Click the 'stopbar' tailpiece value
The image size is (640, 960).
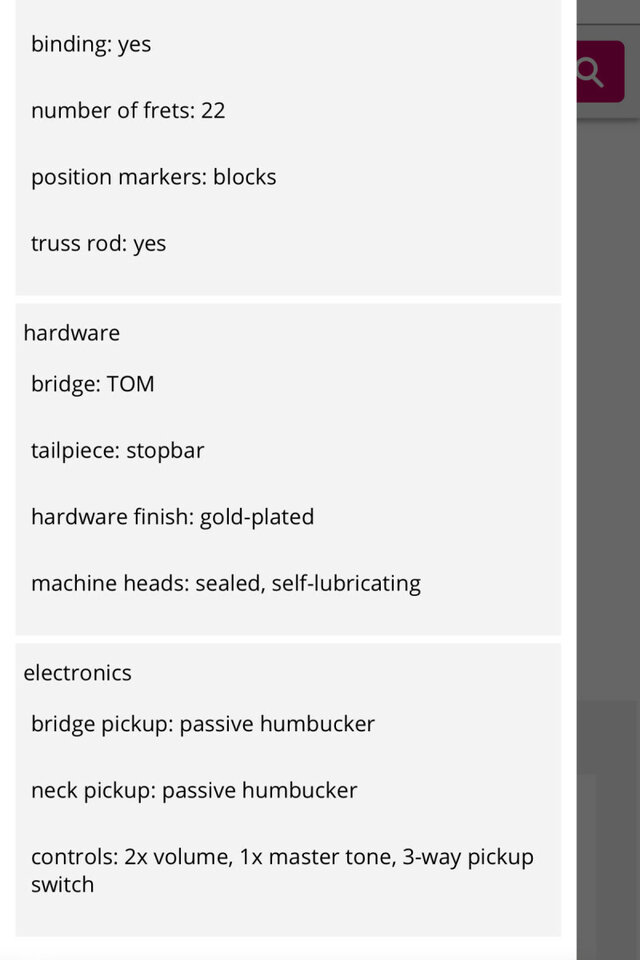[x=165, y=451]
